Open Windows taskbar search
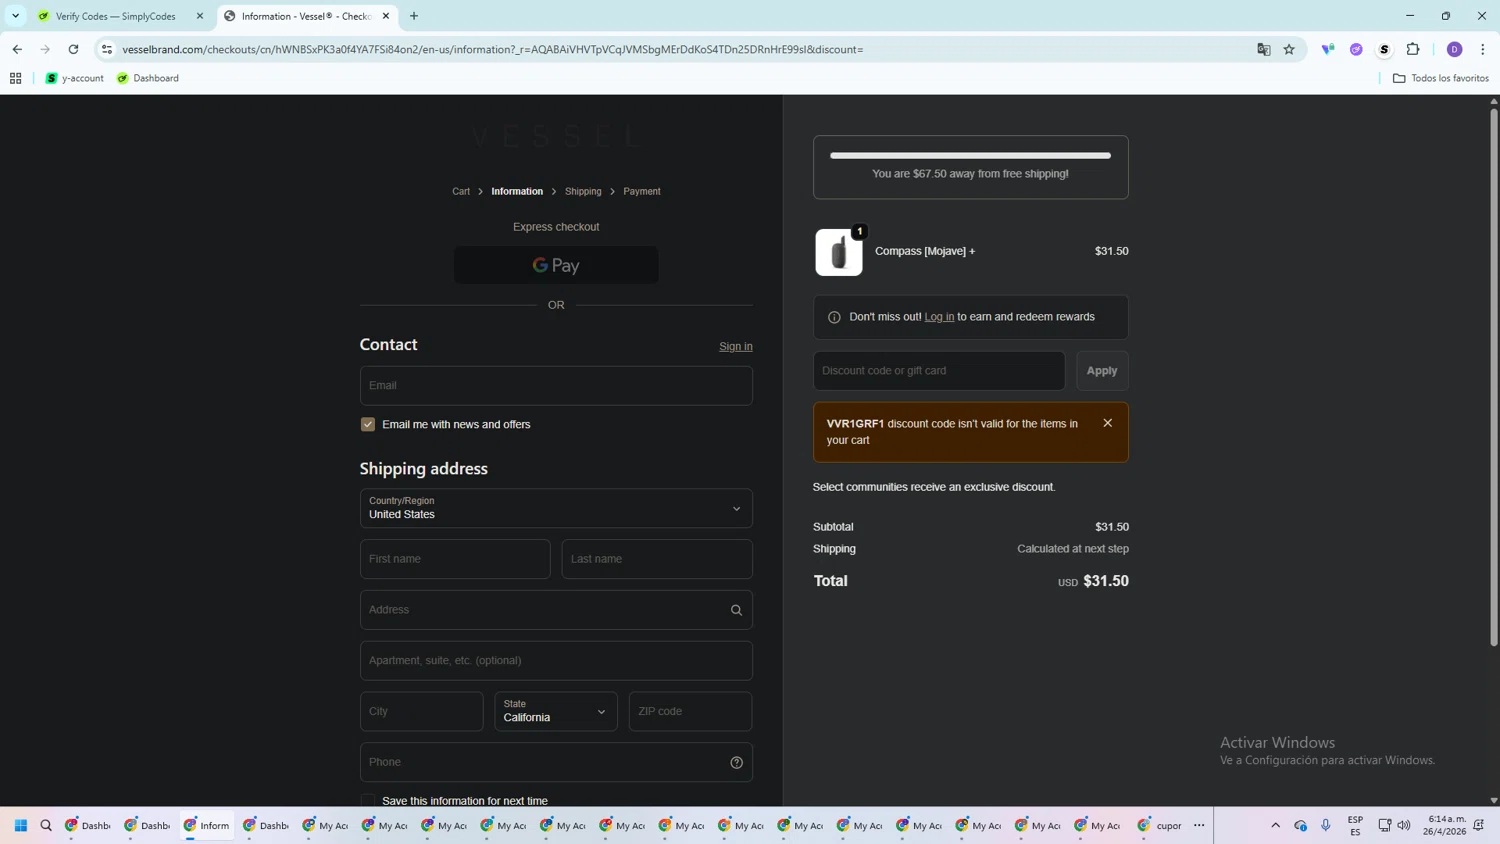This screenshot has width=1500, height=844. [x=46, y=826]
